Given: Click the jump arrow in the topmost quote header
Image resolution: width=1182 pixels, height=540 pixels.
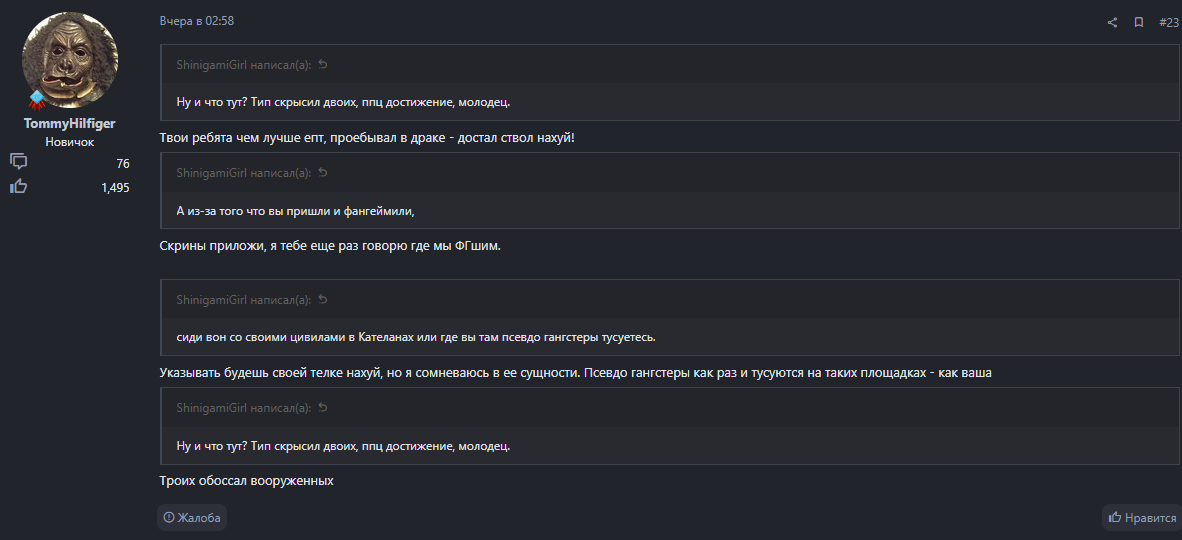Looking at the screenshot, I should [x=323, y=64].
